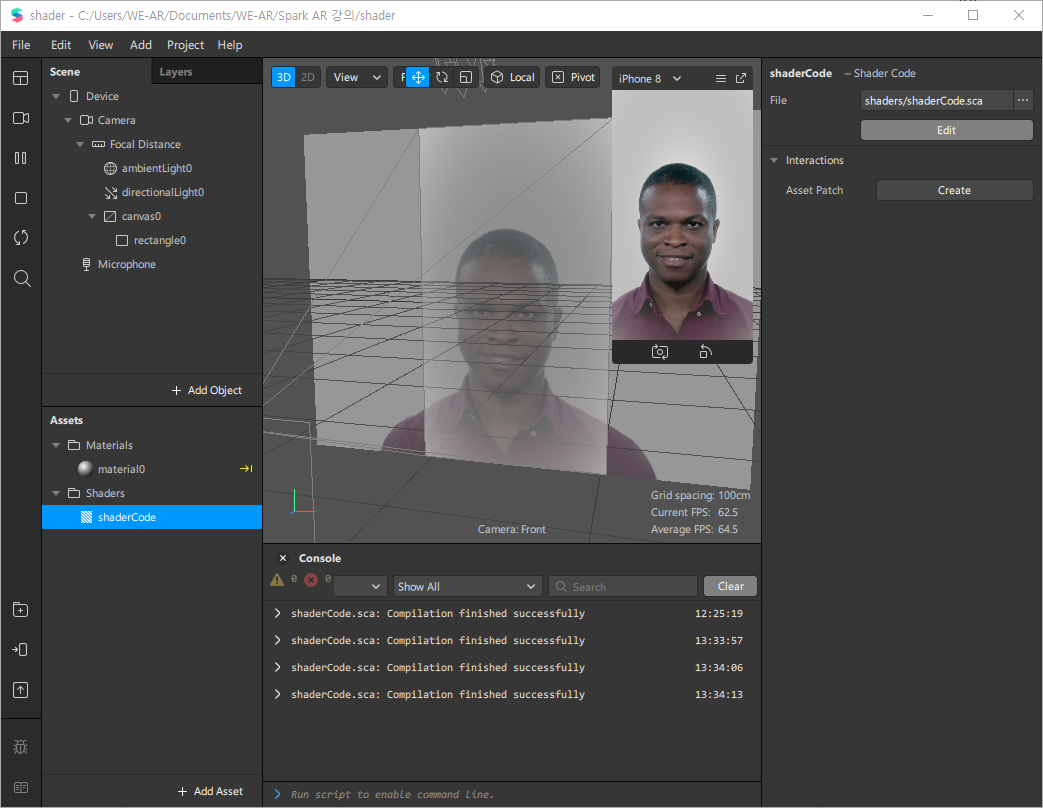Open the iPhone 8 device dropdown
Screen dimensions: 1043x808
point(650,78)
